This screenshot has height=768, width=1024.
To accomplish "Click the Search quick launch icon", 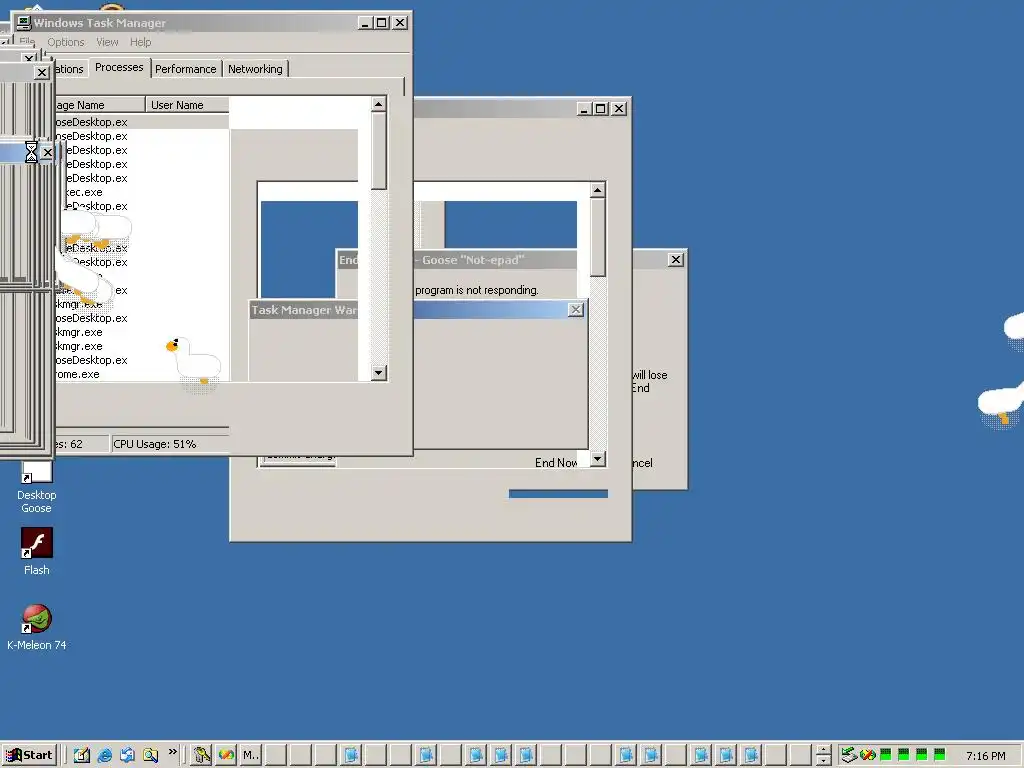I will point(150,755).
